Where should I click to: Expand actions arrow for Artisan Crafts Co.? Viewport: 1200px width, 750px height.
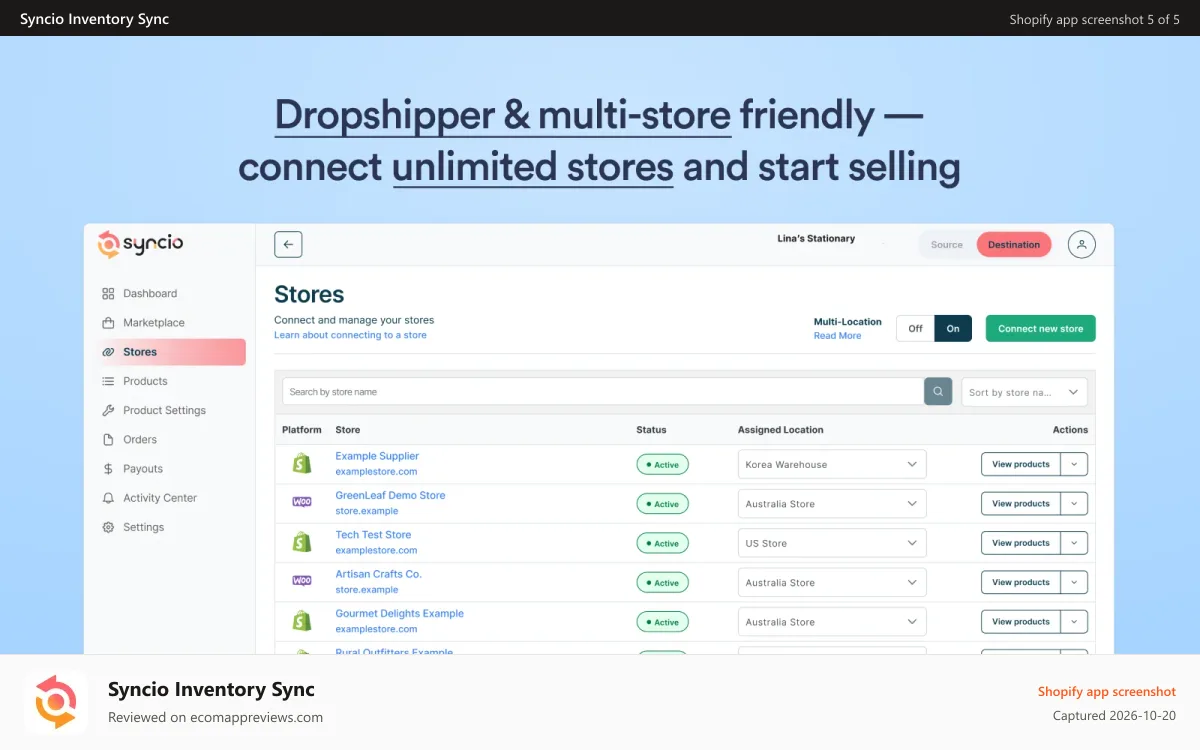(x=1074, y=582)
